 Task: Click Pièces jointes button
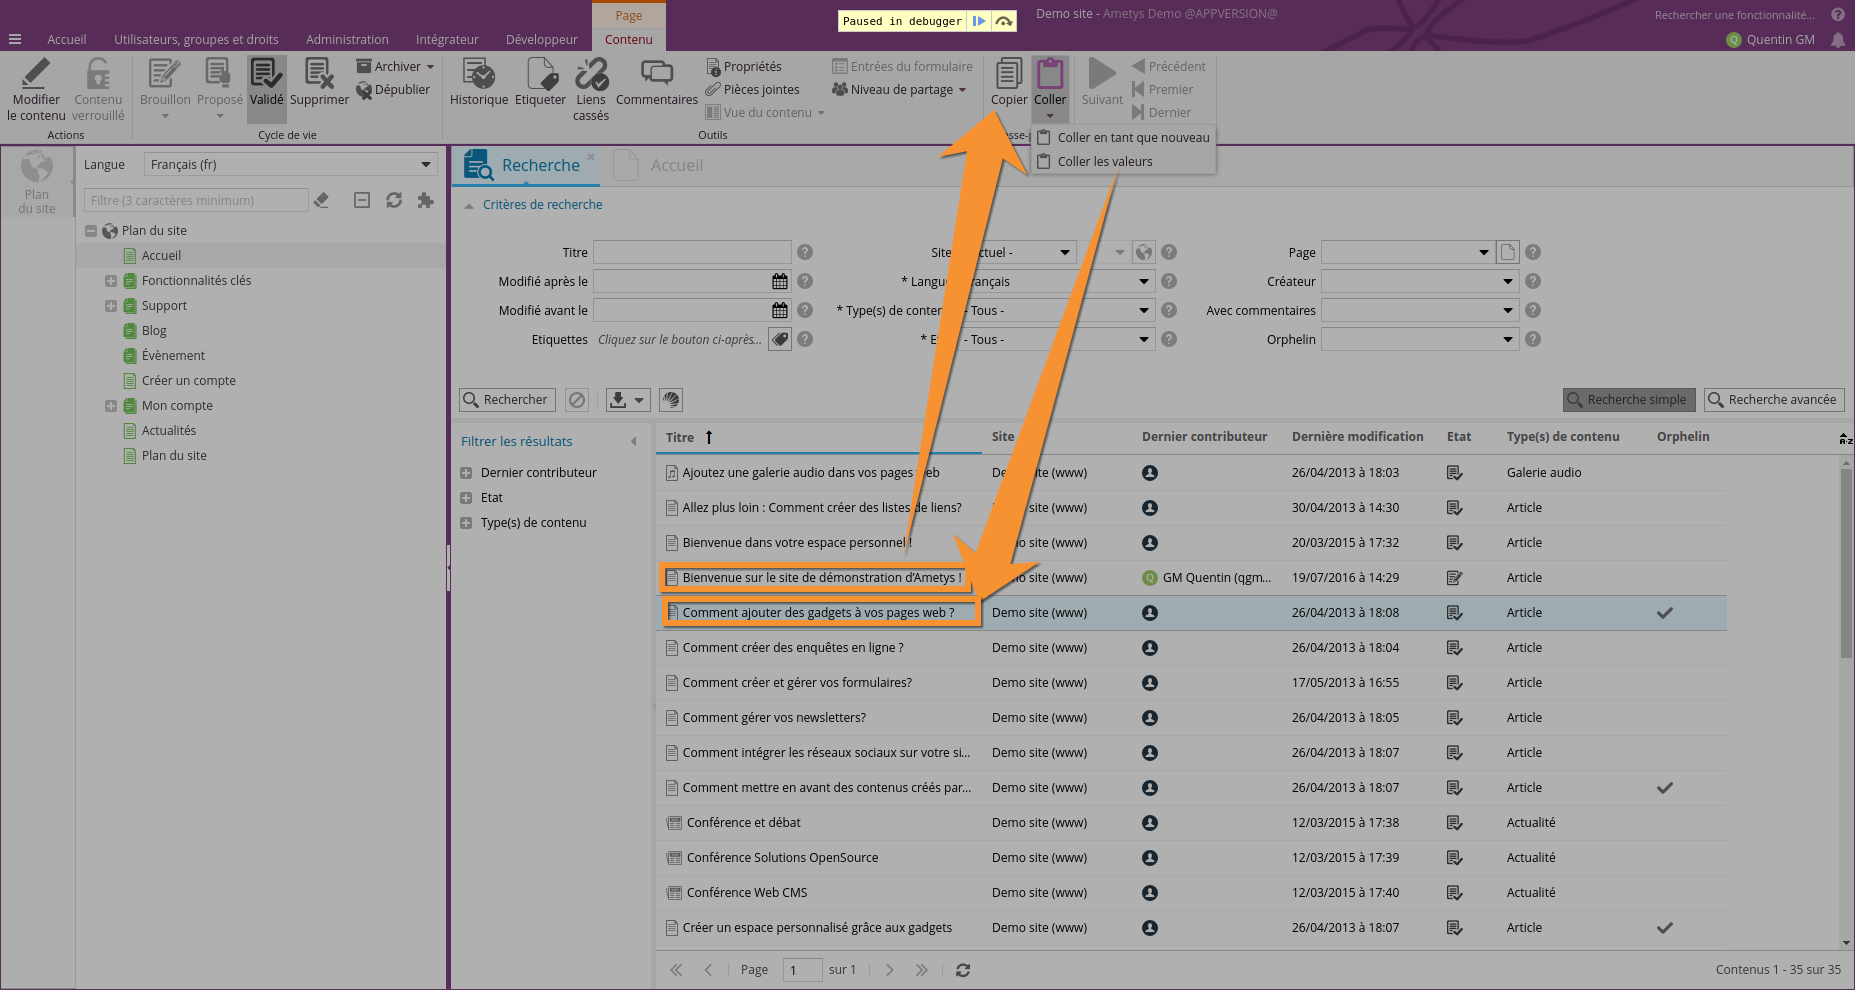752,89
